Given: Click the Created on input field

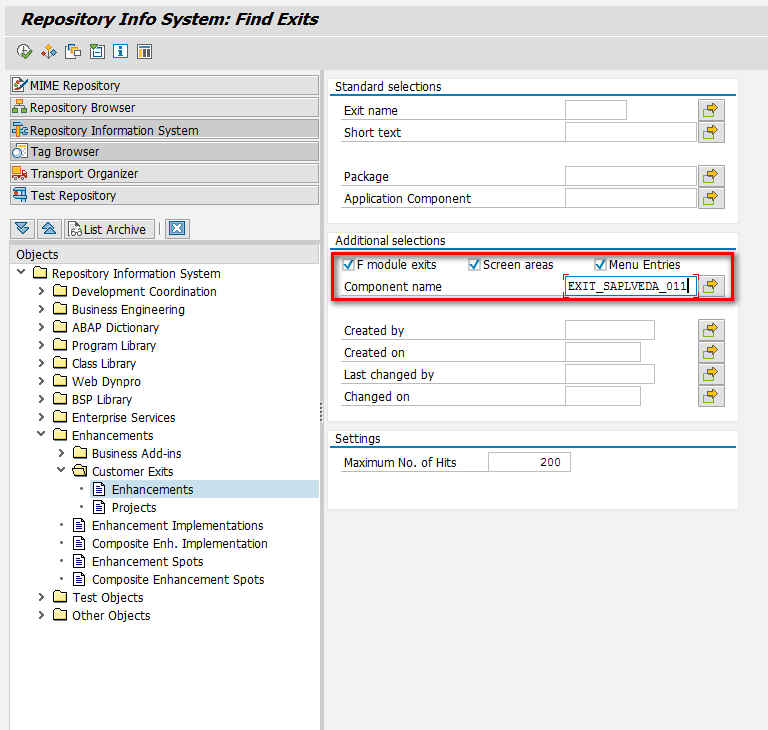Looking at the screenshot, I should (x=602, y=352).
